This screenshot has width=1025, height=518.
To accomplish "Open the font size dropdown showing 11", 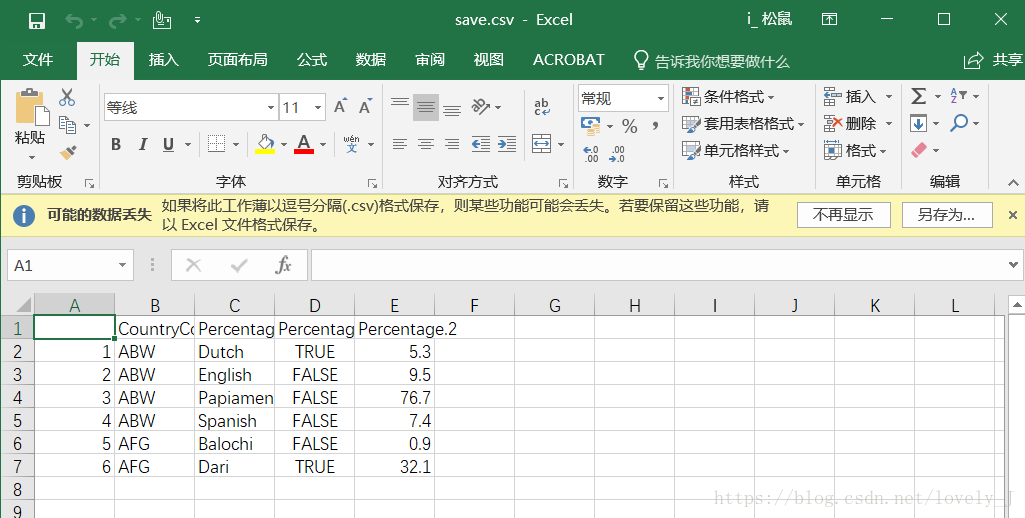I will coord(318,107).
